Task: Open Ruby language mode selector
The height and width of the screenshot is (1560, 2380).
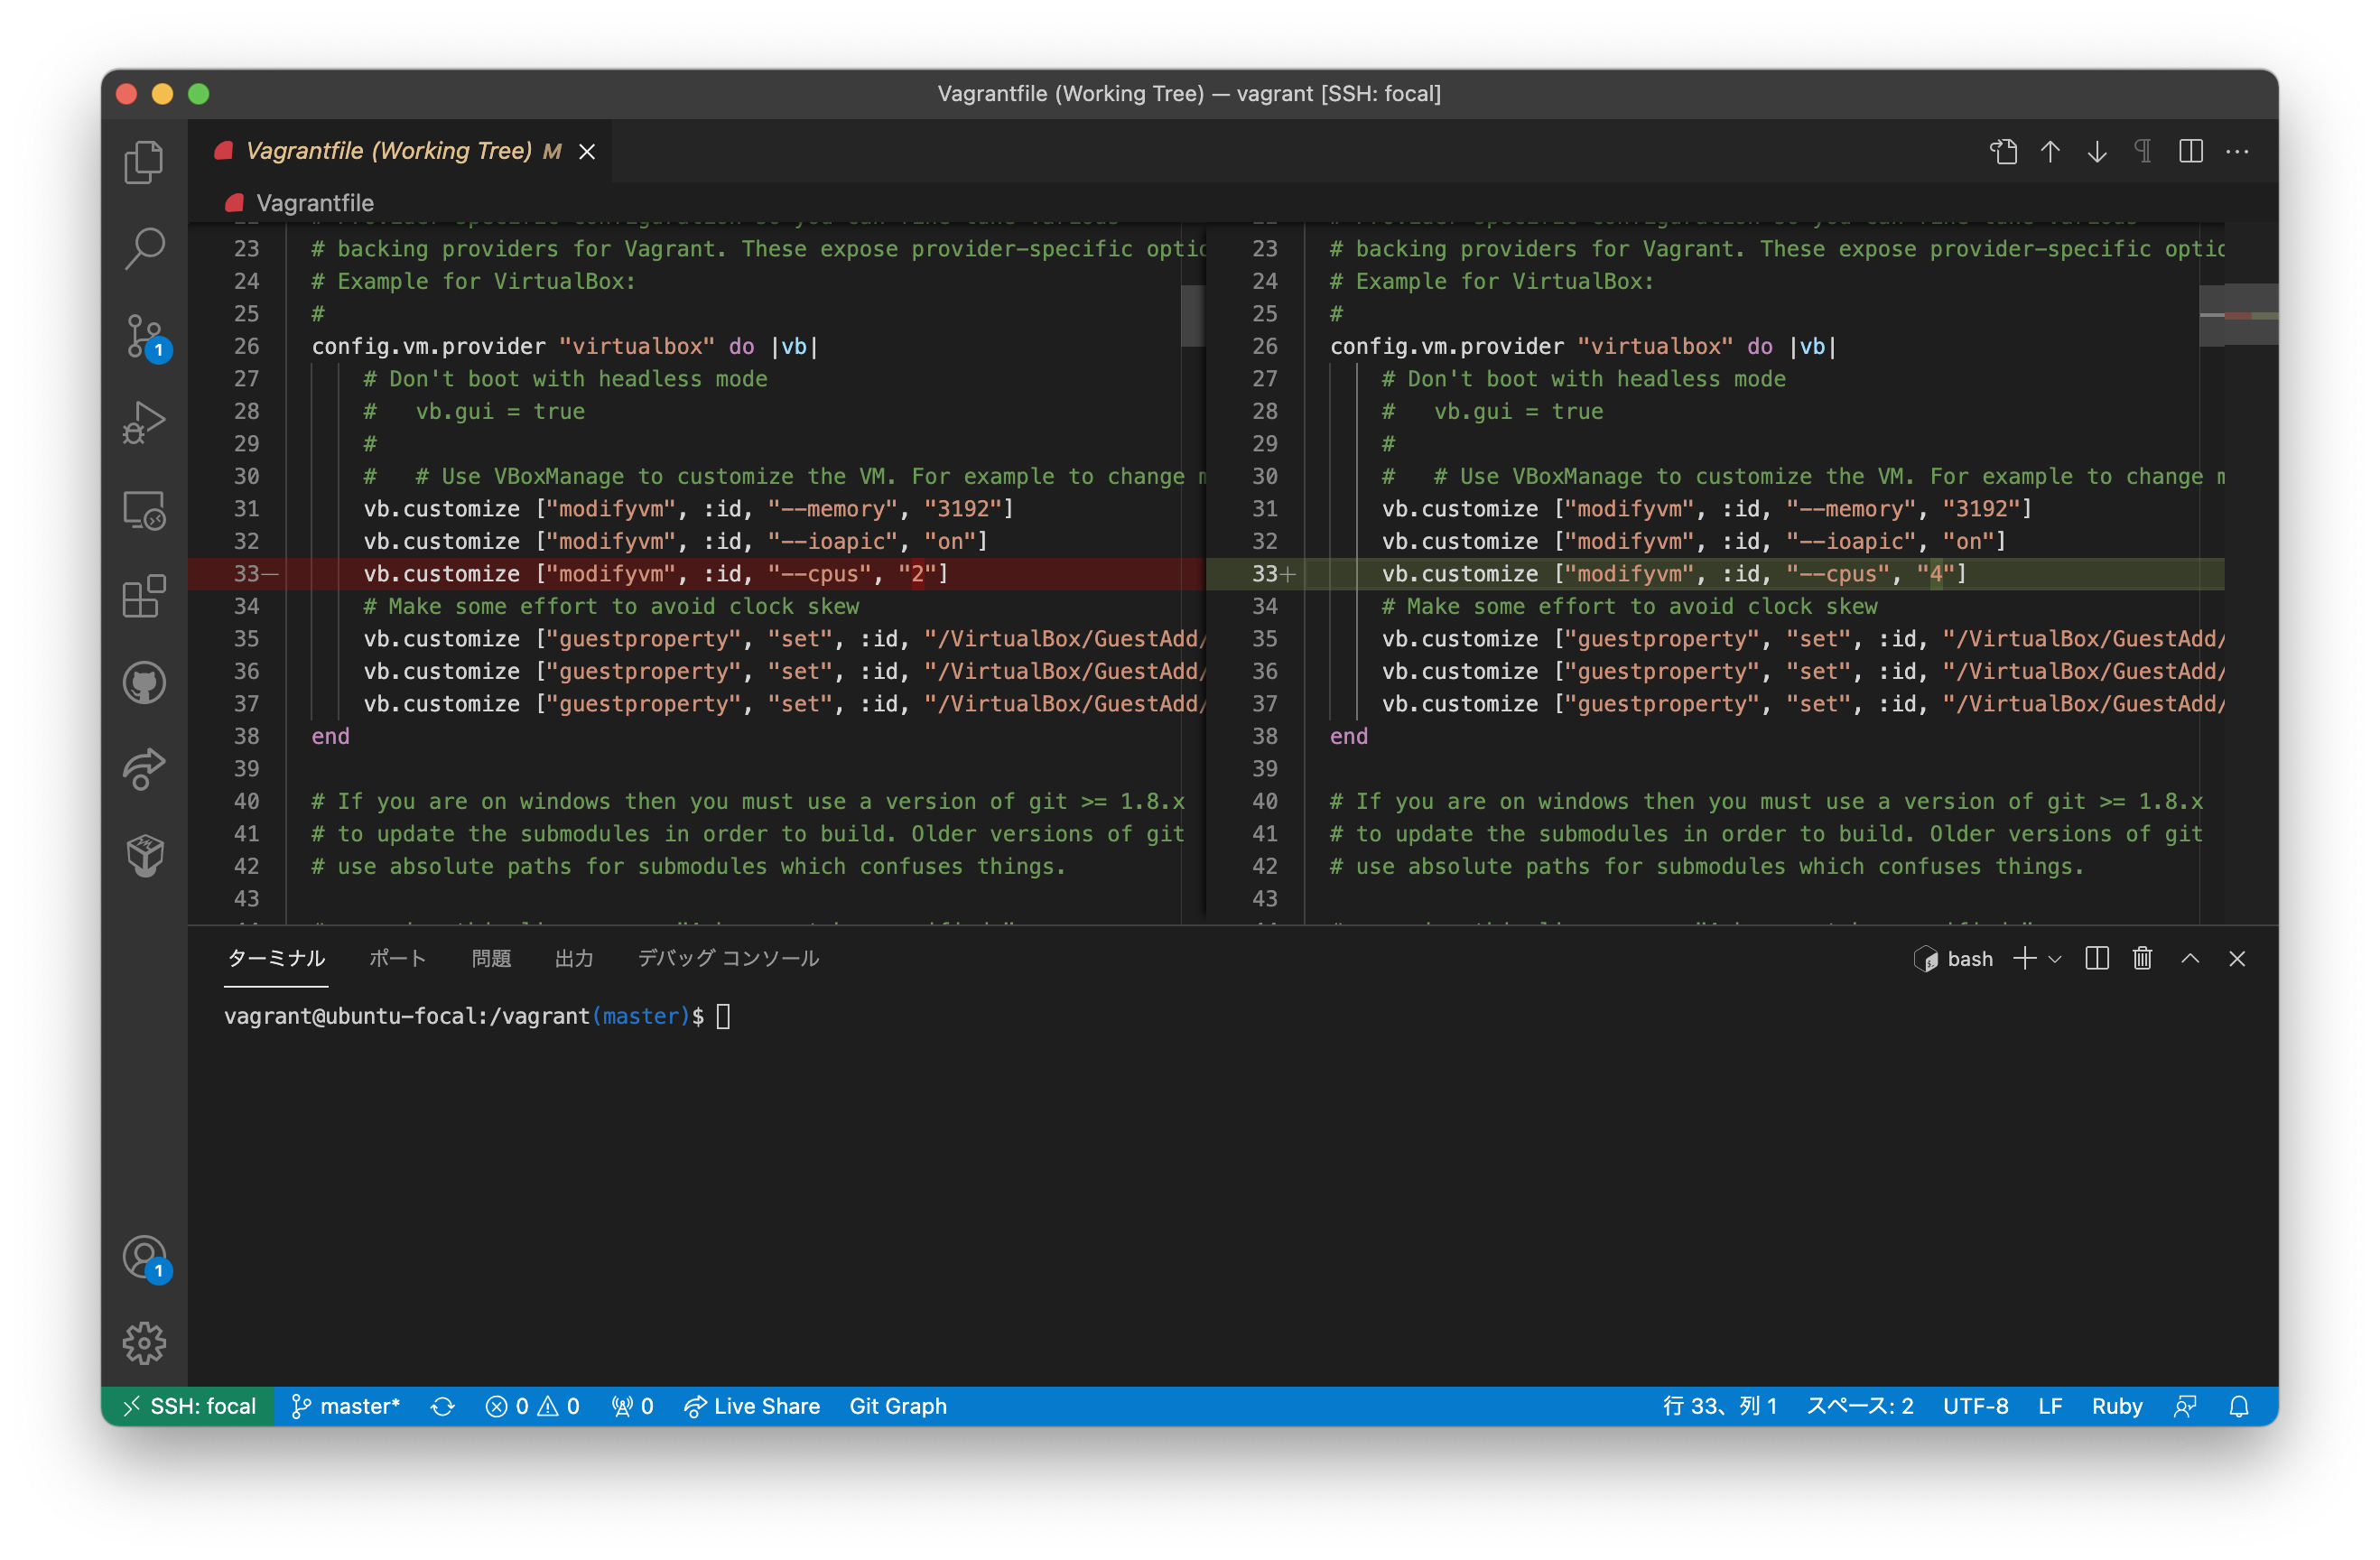Action: (2116, 1406)
